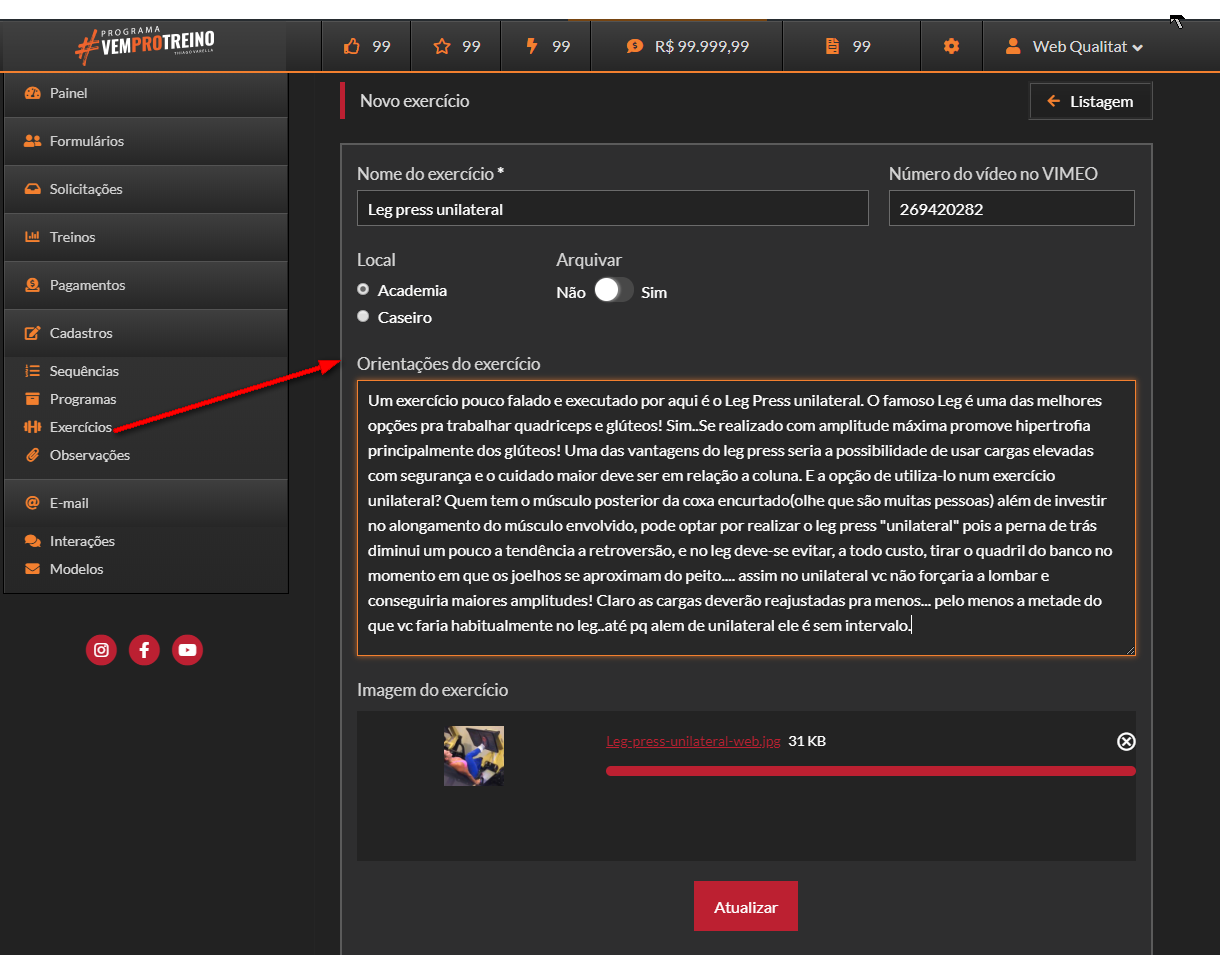The height and width of the screenshot is (955, 1220).
Task: Go to Programas submenu item
Action: (x=83, y=399)
